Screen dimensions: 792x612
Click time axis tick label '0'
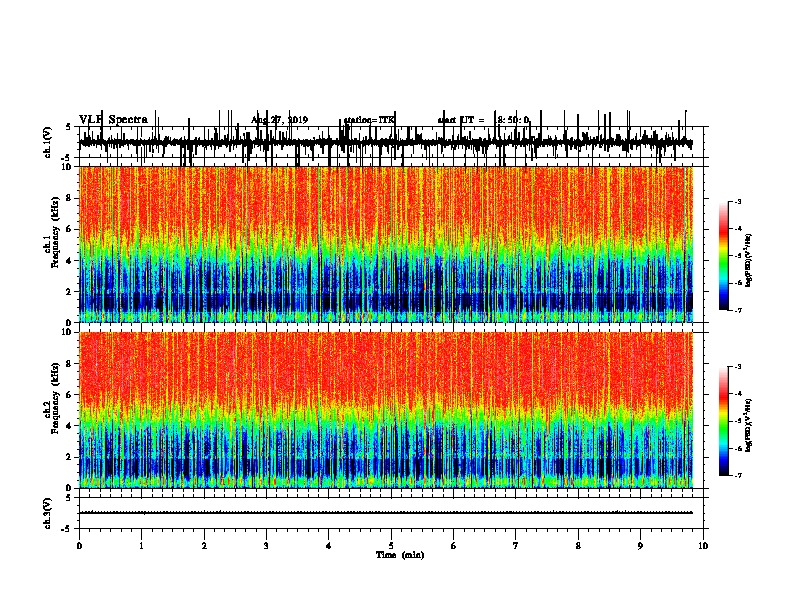(x=79, y=546)
